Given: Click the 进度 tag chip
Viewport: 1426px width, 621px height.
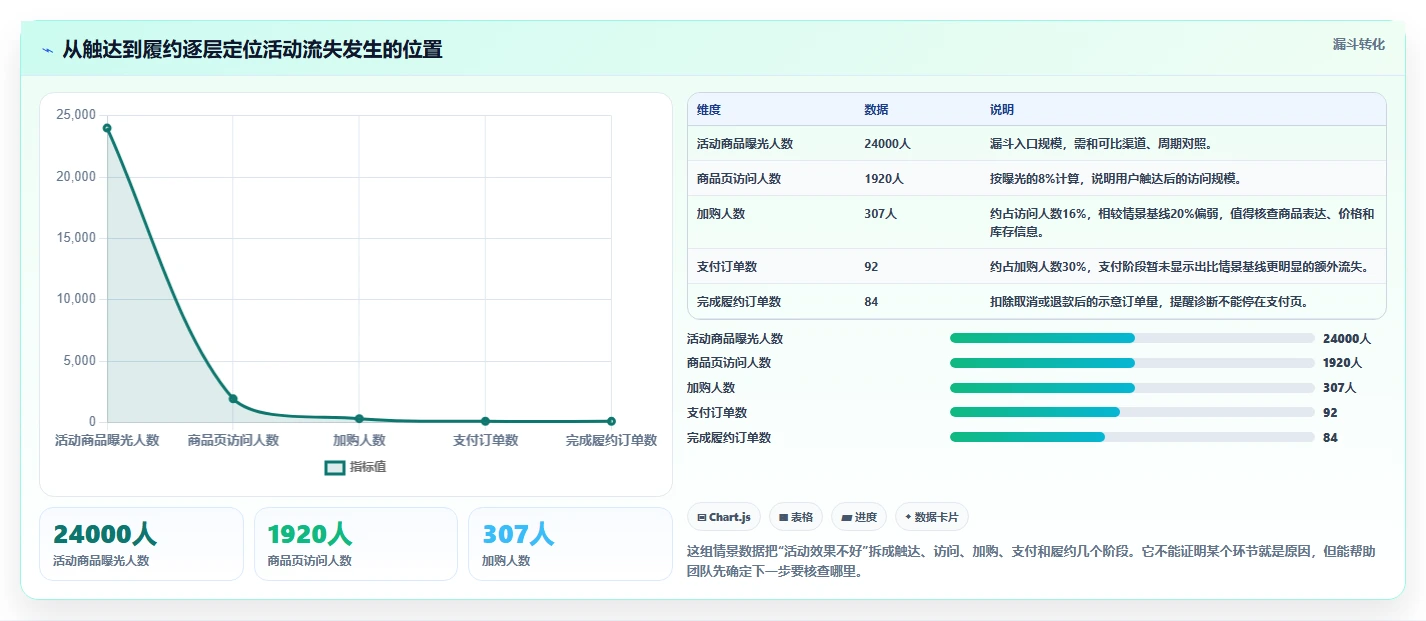Looking at the screenshot, I should 859,517.
